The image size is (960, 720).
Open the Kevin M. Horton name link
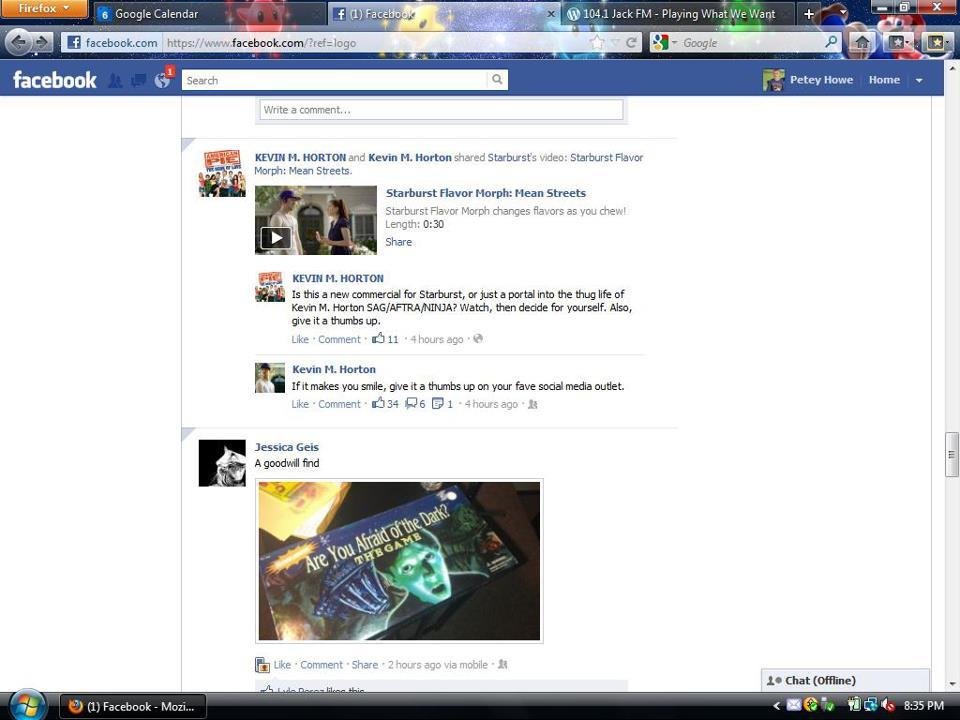point(334,369)
